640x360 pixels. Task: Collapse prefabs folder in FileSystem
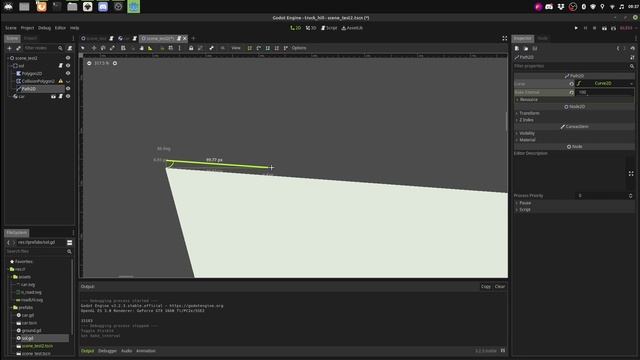coord(11,308)
